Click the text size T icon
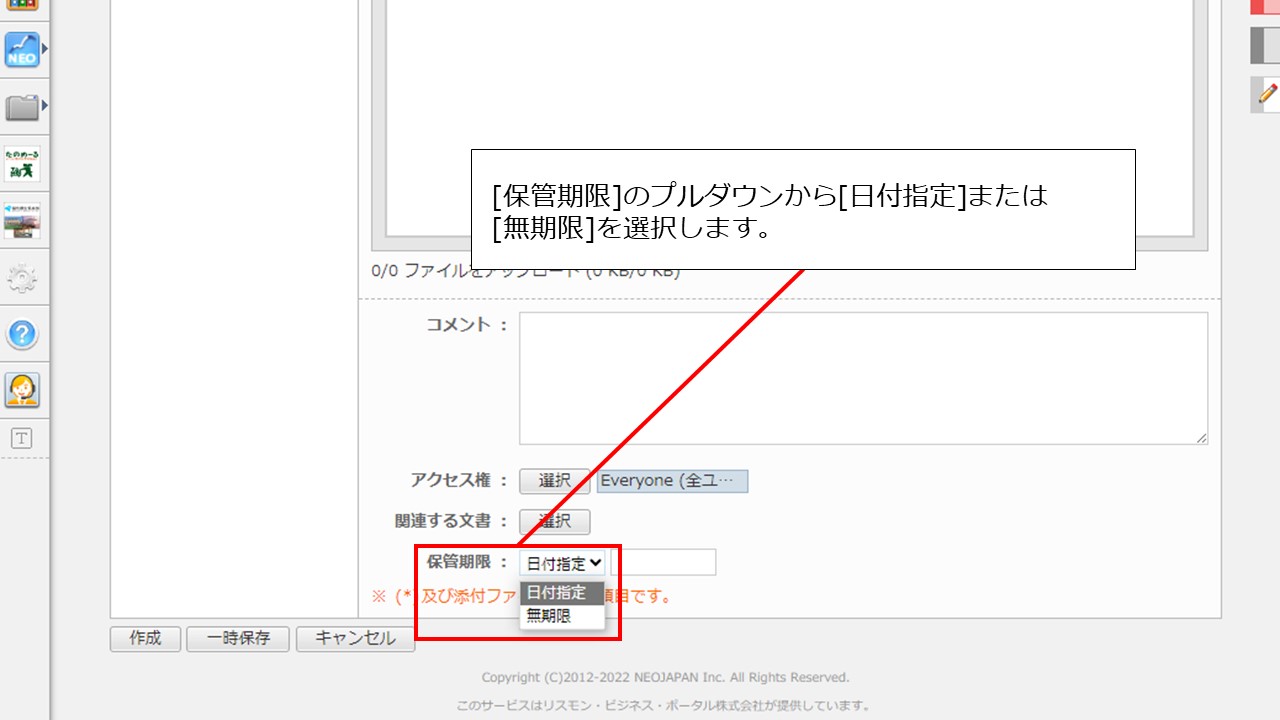The image size is (1280, 720). tap(21, 436)
